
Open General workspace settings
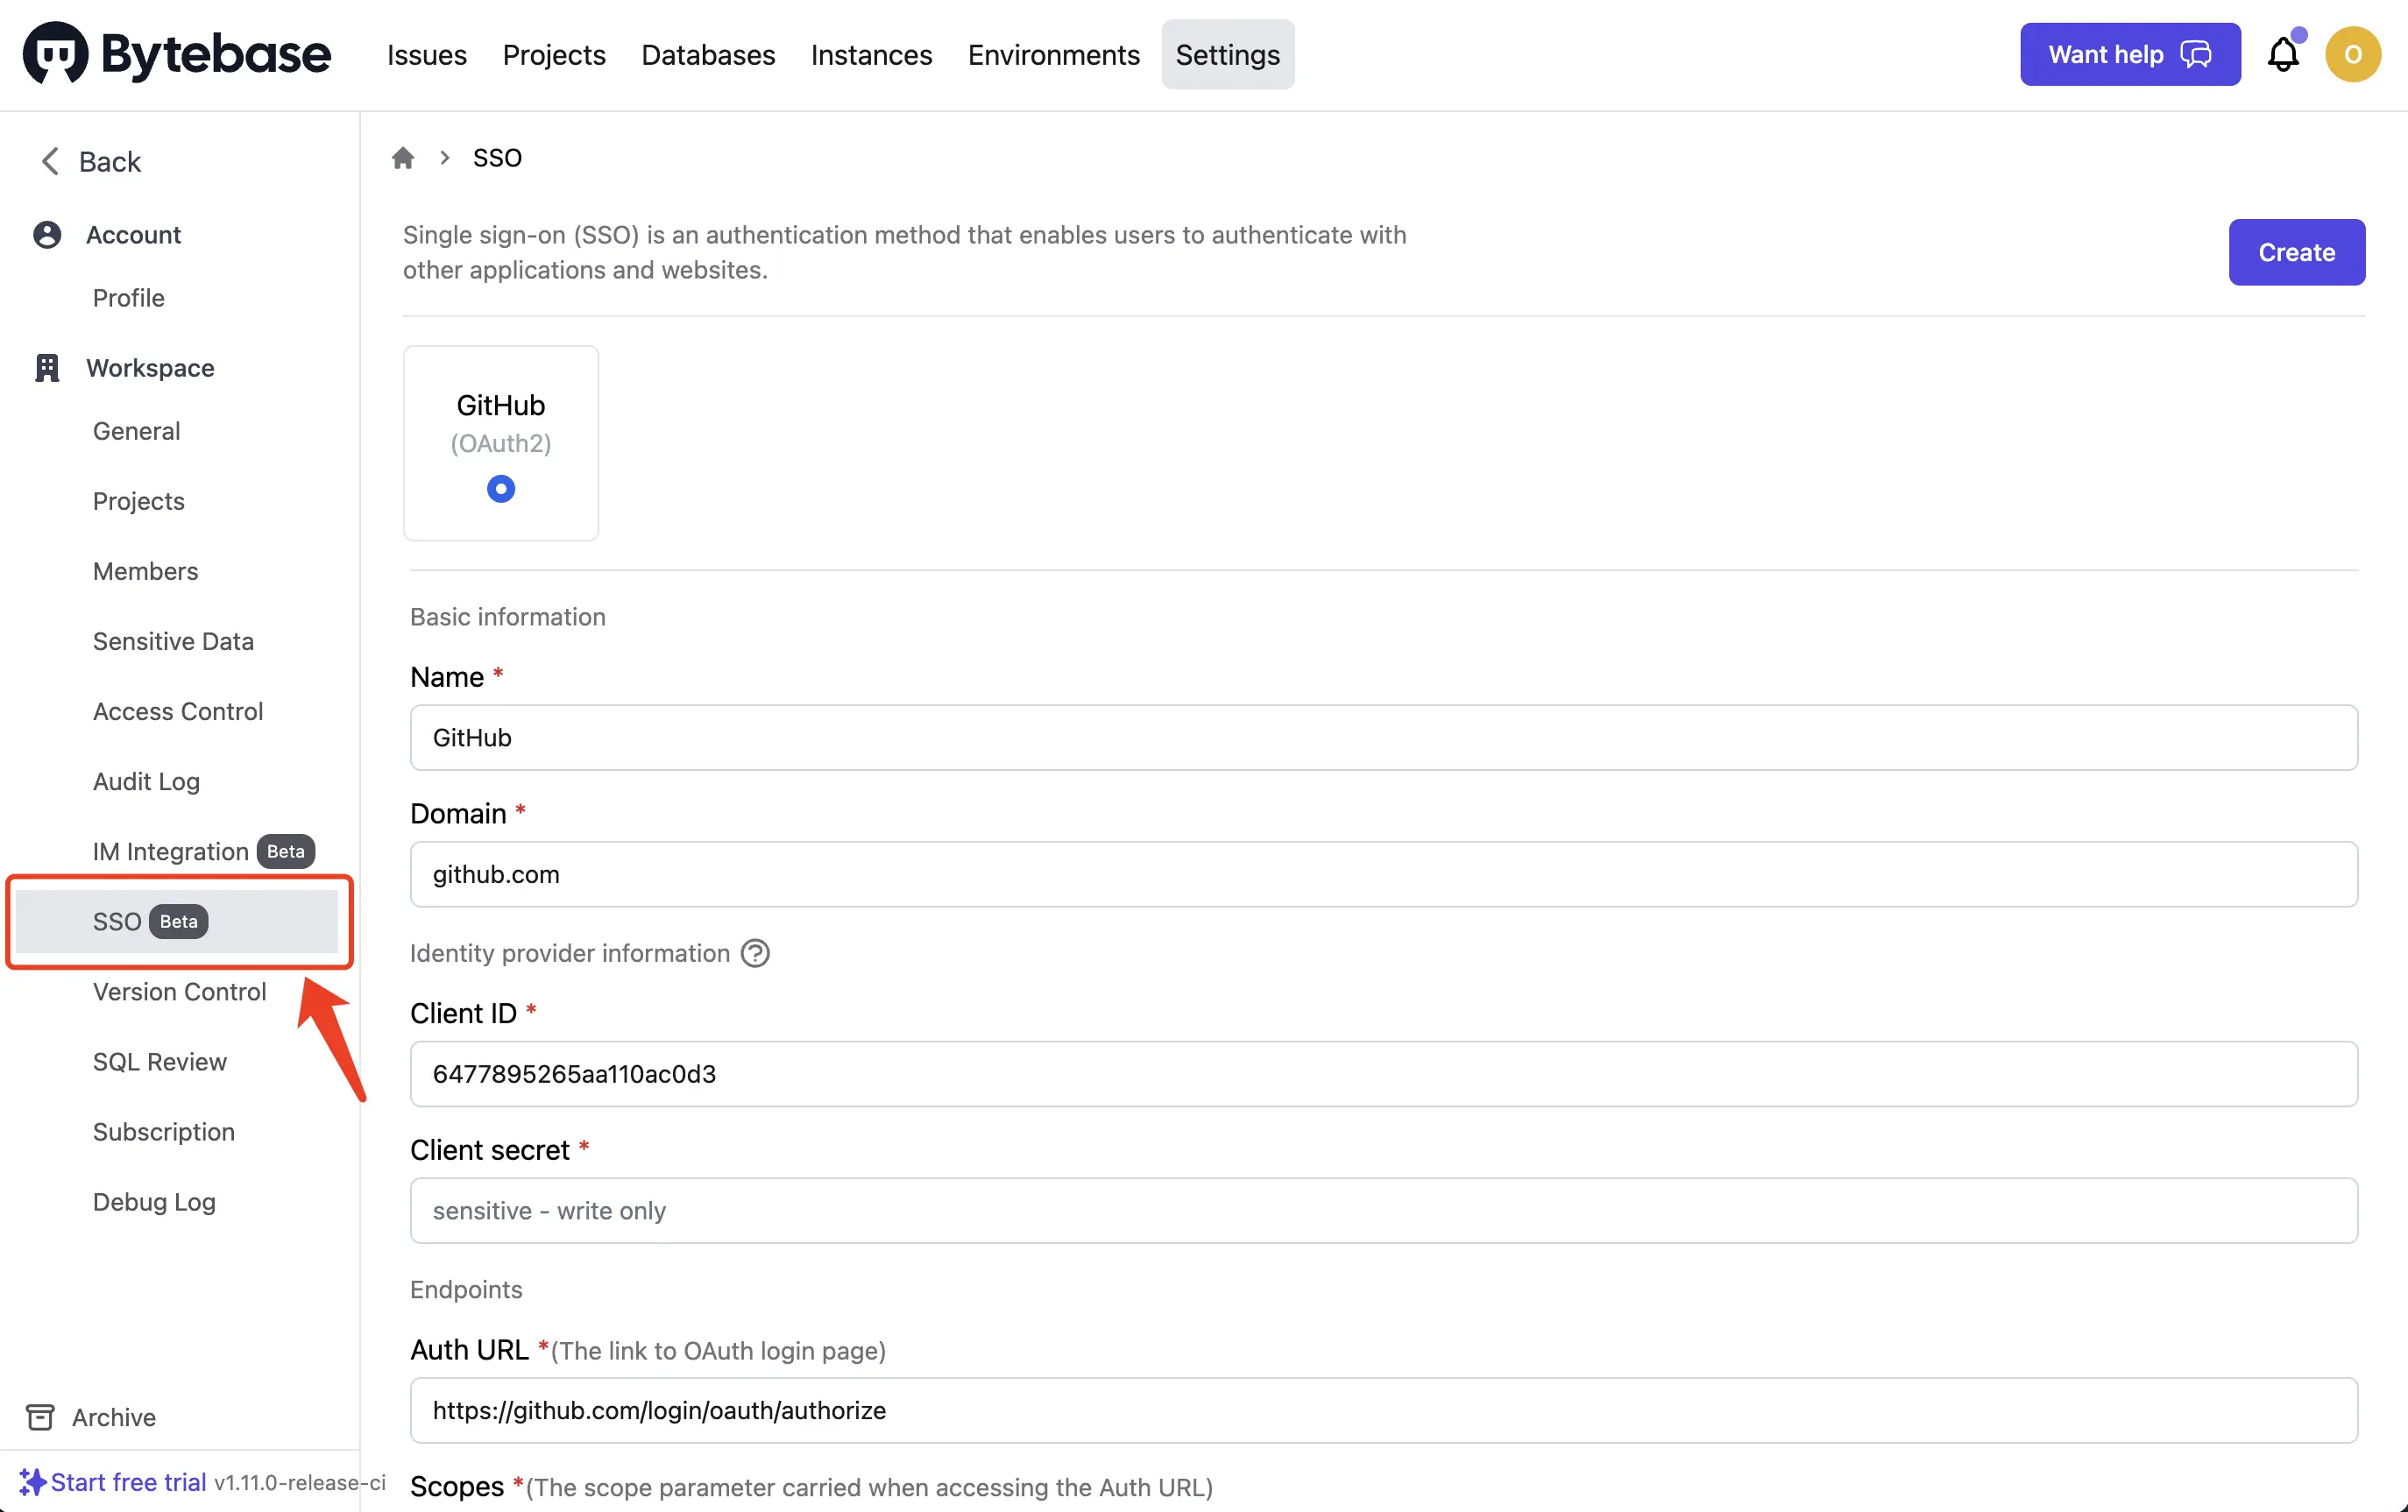point(136,431)
